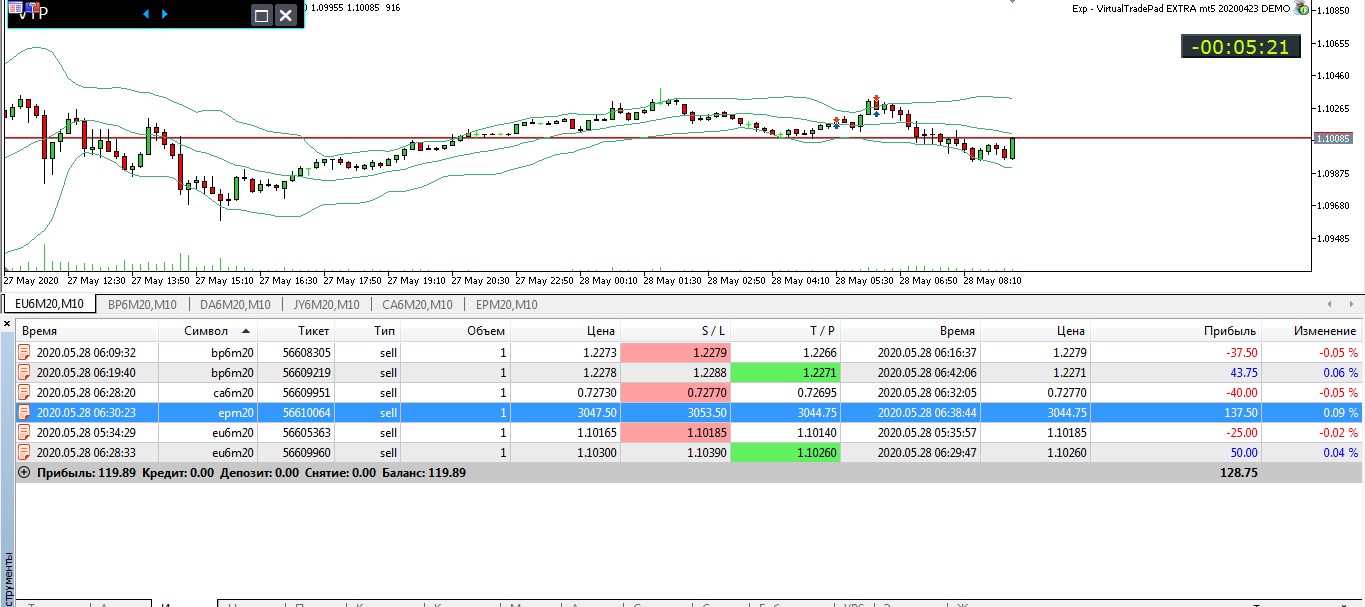Click the -00:05:21 countdown timer on chart
The image size is (1365, 607).
pos(1240,46)
